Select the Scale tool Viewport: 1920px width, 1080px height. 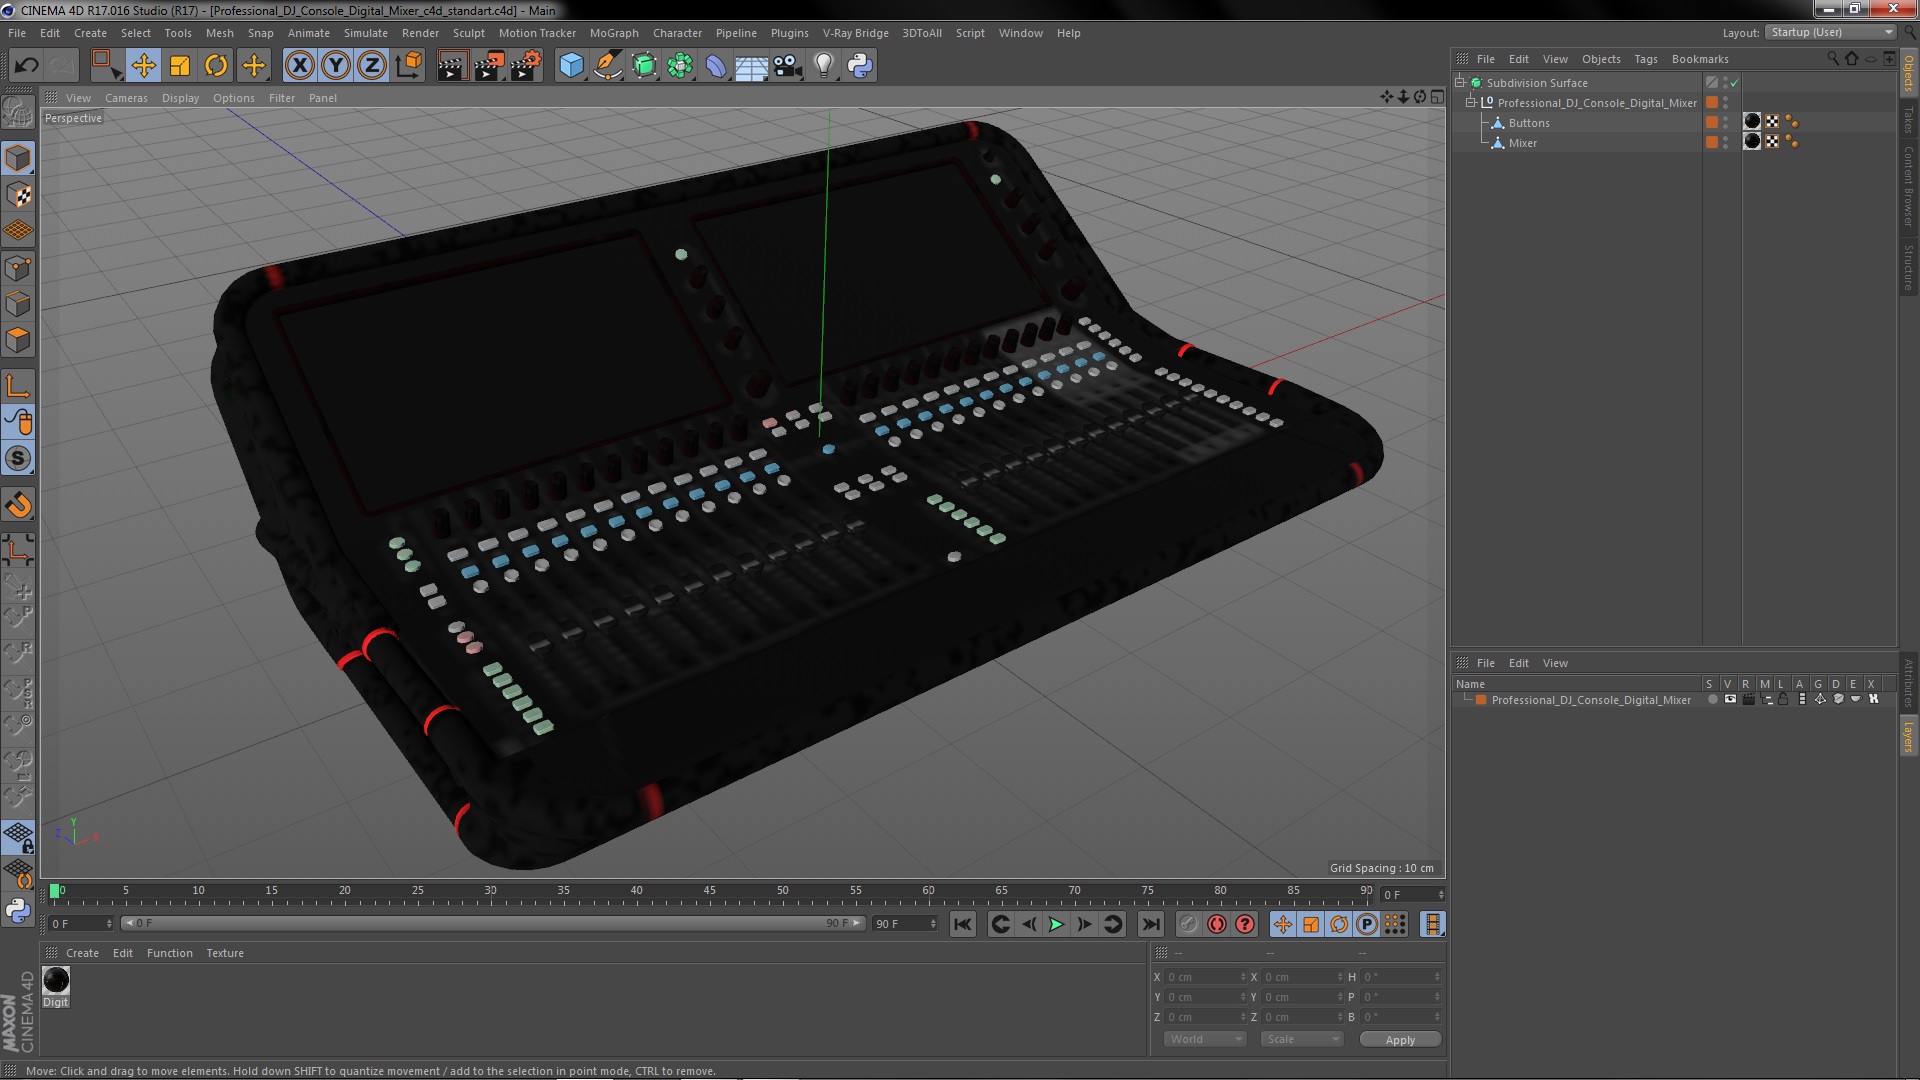(180, 66)
